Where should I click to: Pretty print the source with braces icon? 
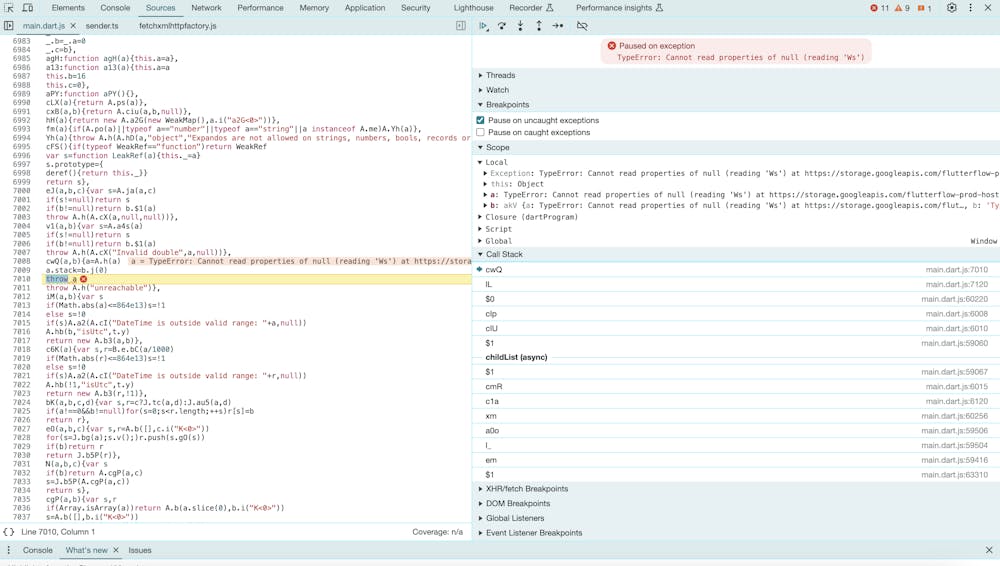9,532
